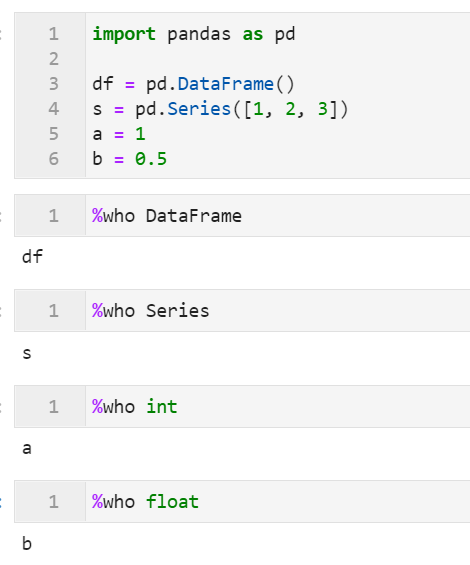The height and width of the screenshot is (565, 470).
Task: Select the %who float cell
Action: click(242, 501)
